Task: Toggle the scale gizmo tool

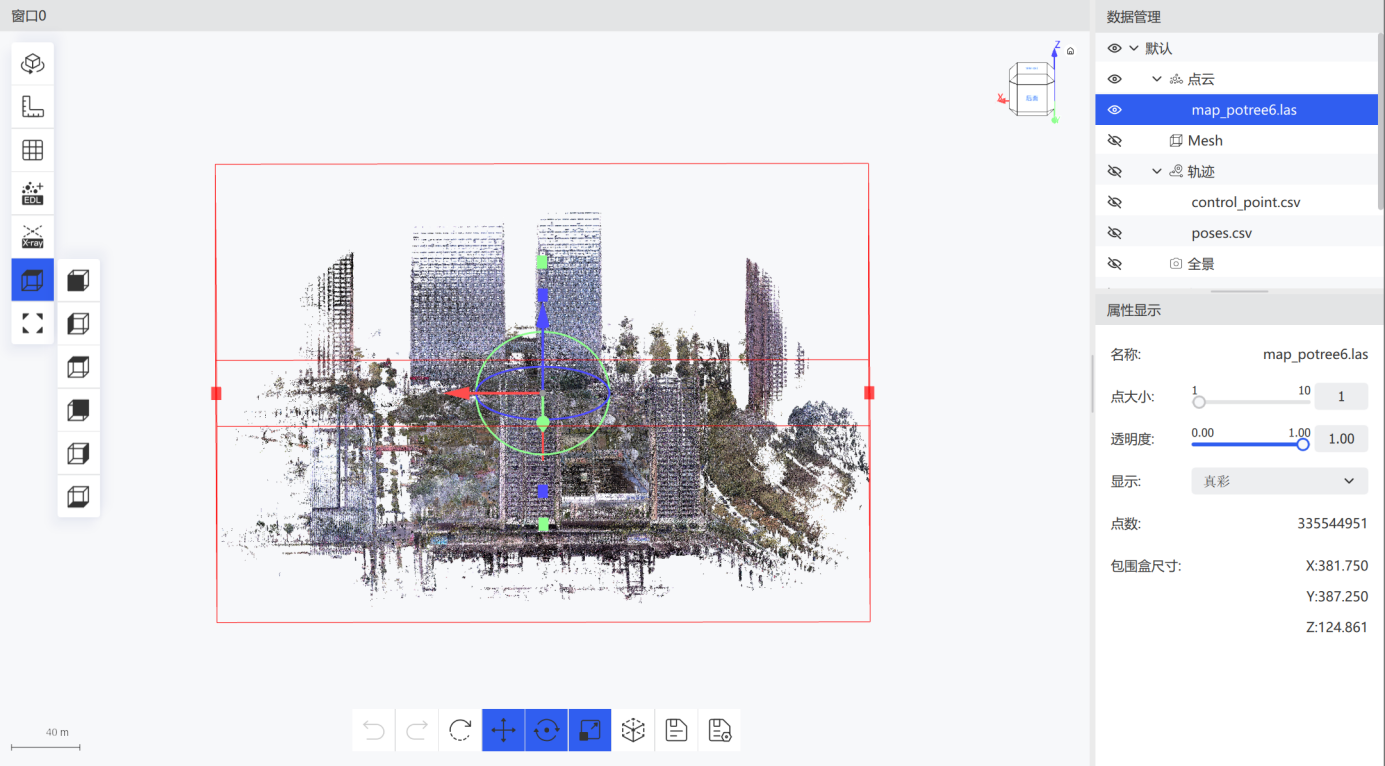Action: (590, 730)
